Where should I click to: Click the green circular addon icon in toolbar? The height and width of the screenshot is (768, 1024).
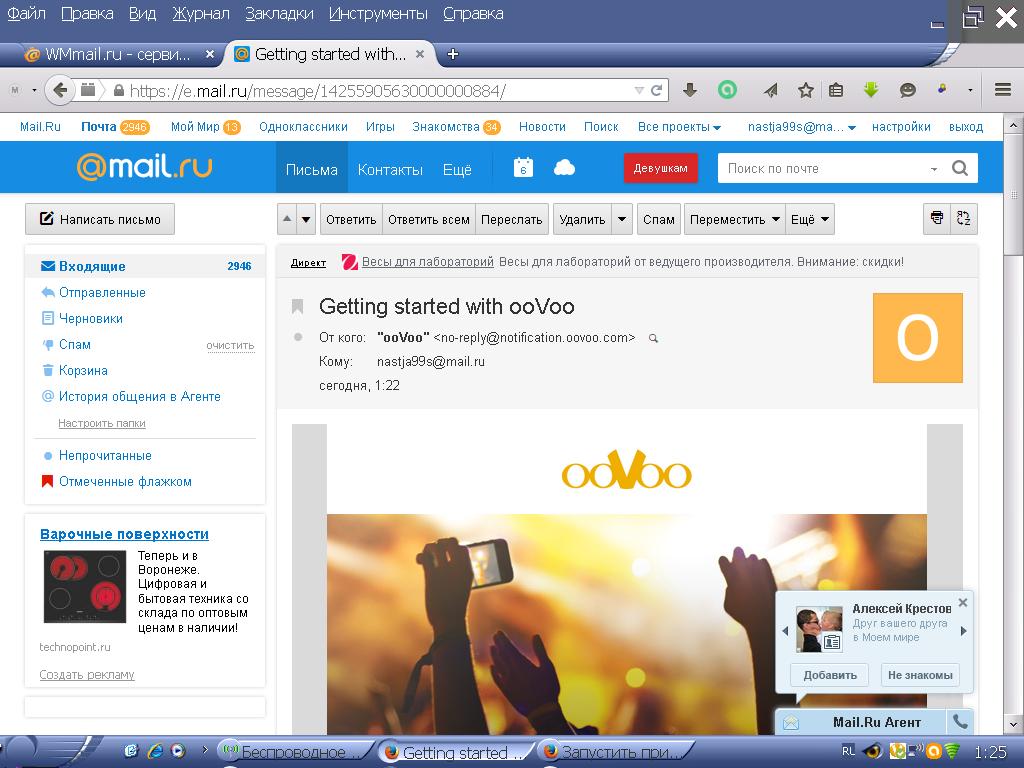click(x=727, y=89)
